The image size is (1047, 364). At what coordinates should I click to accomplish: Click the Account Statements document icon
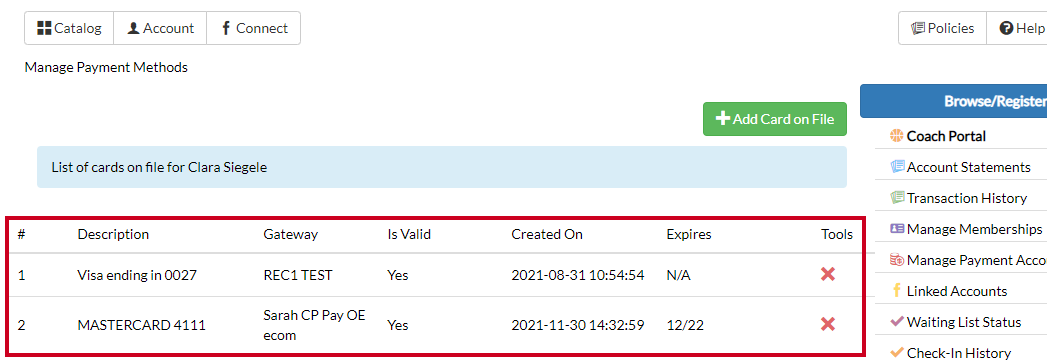pyautogui.click(x=897, y=166)
